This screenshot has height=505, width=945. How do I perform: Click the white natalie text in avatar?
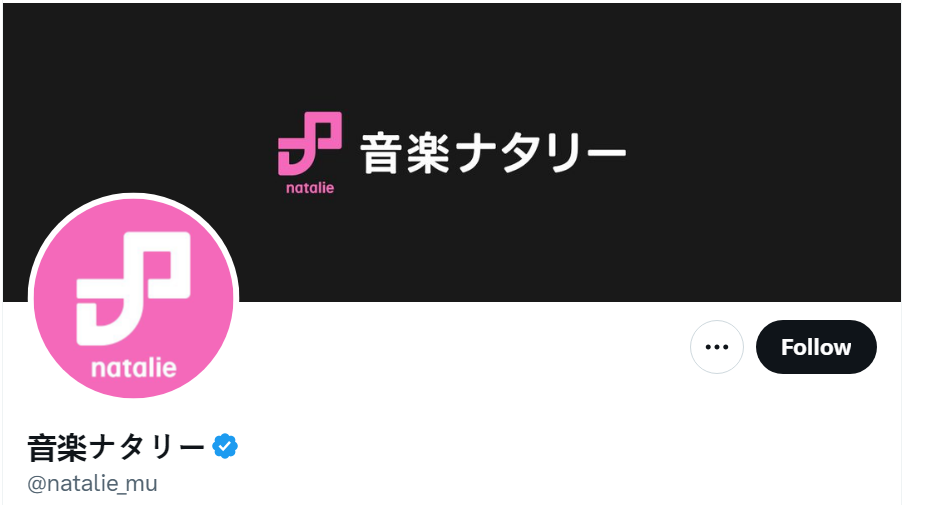tap(134, 368)
